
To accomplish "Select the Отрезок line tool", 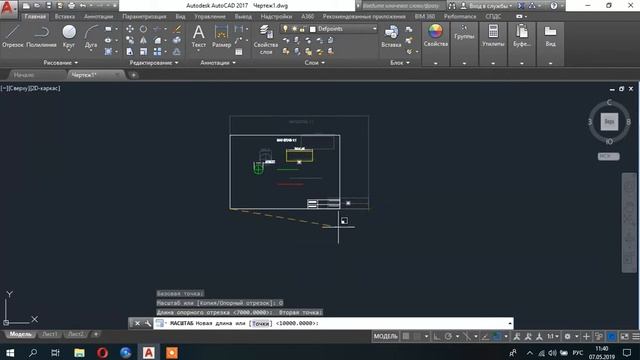I will [x=13, y=37].
